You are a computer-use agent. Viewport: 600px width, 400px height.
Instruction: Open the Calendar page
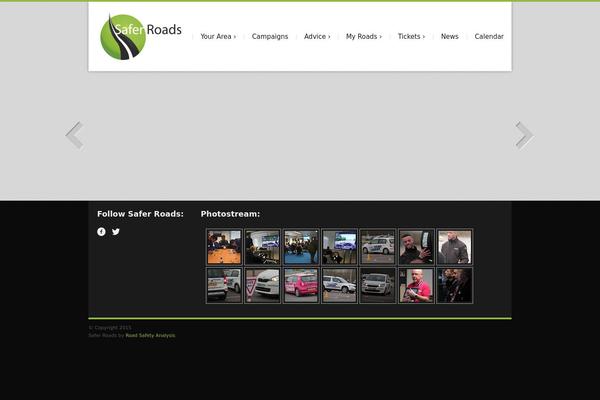click(x=489, y=36)
